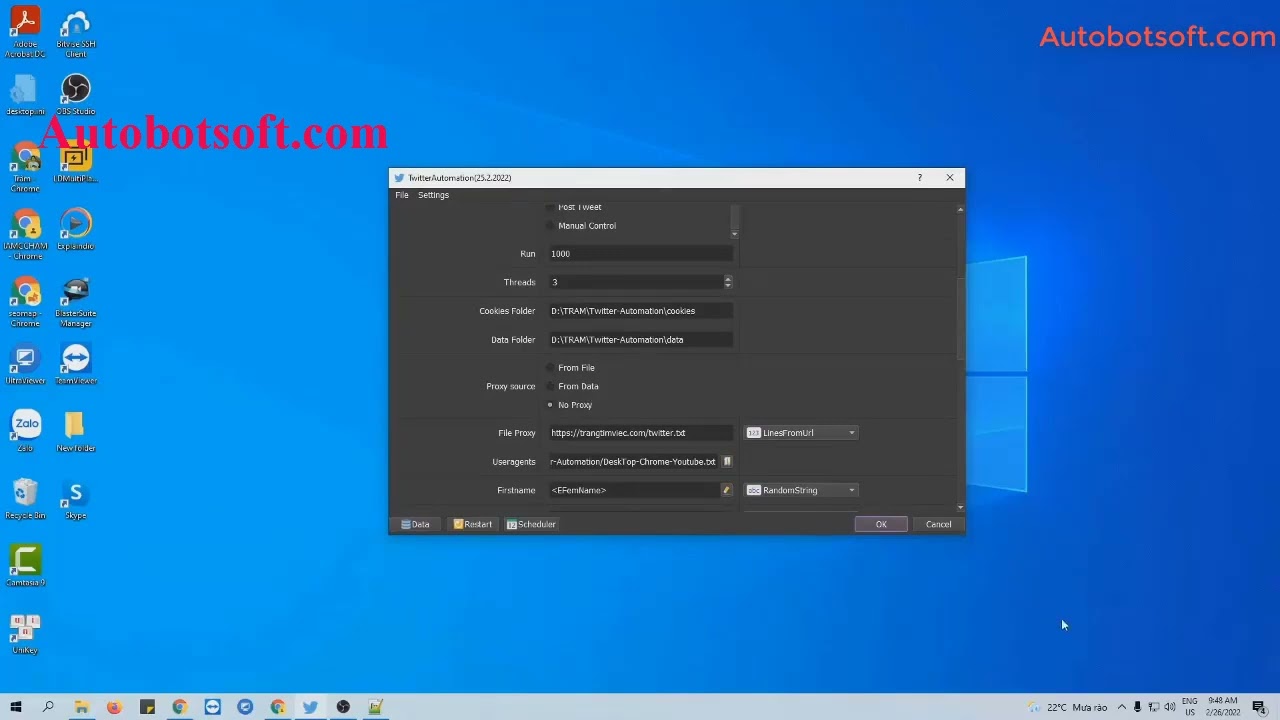Click the Cancel button
The width and height of the screenshot is (1280, 720).
pos(938,524)
